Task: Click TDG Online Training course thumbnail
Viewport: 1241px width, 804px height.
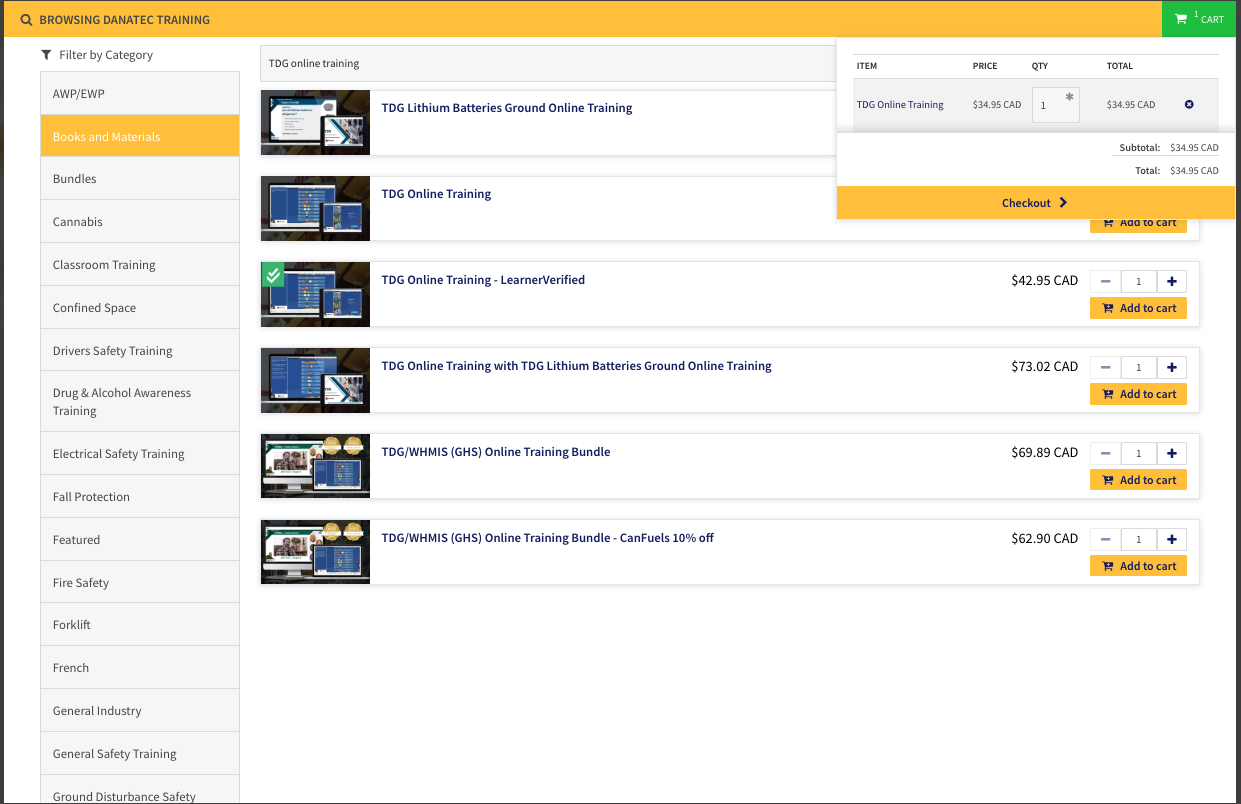Action: (x=315, y=209)
